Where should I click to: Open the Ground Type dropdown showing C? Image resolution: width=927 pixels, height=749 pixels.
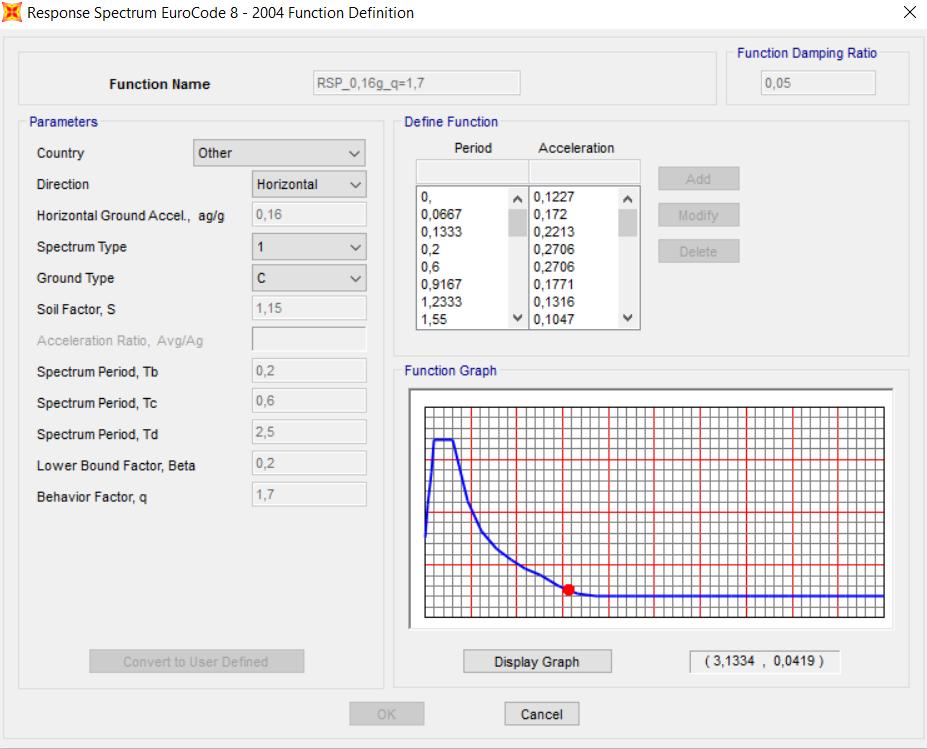[x=309, y=278]
